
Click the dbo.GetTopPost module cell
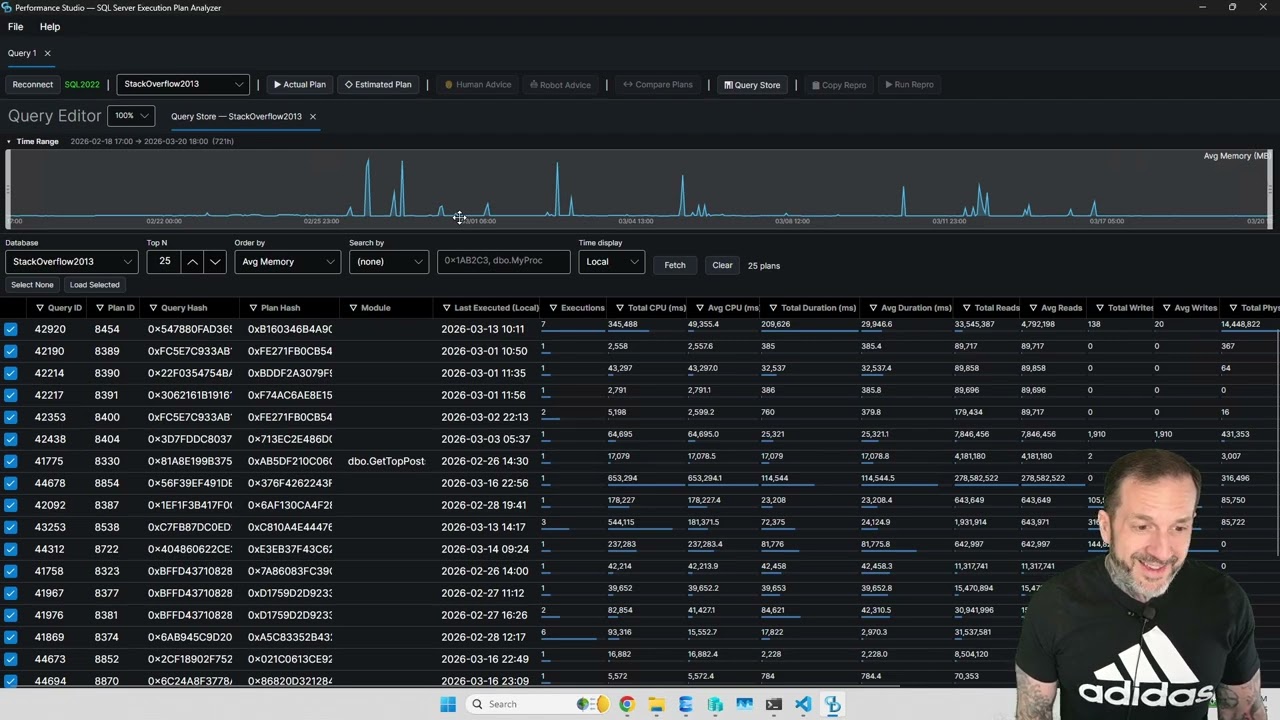tap(386, 461)
